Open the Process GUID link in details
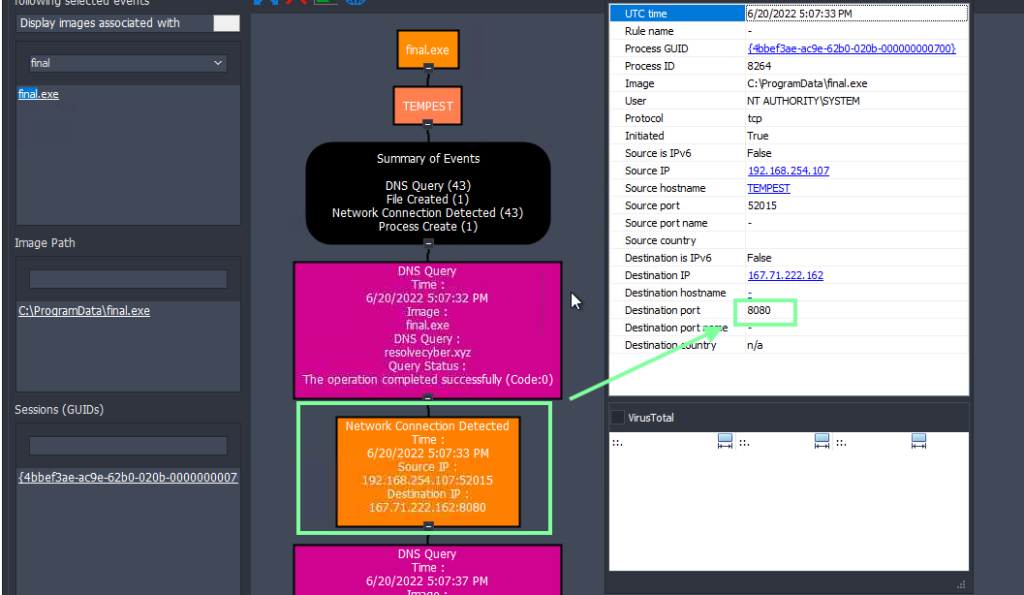Screen dimensions: 1024x595 [851, 48]
